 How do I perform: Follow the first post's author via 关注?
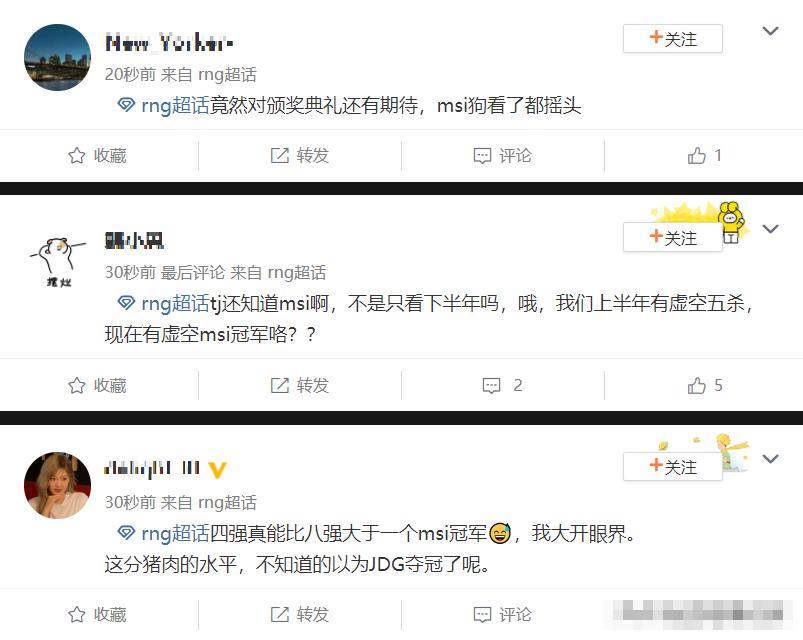(672, 39)
